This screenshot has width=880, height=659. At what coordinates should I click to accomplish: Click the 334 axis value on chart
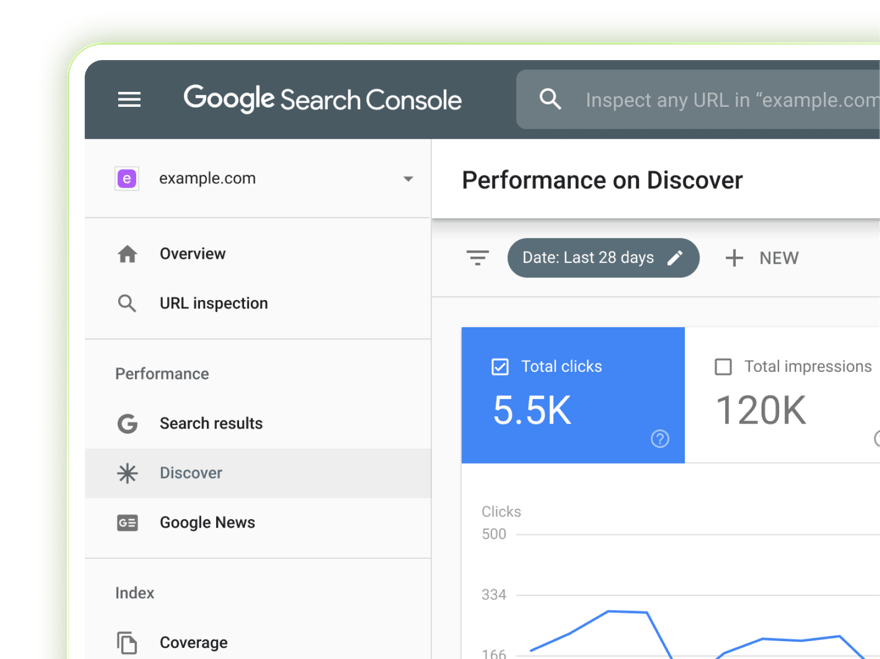point(494,594)
